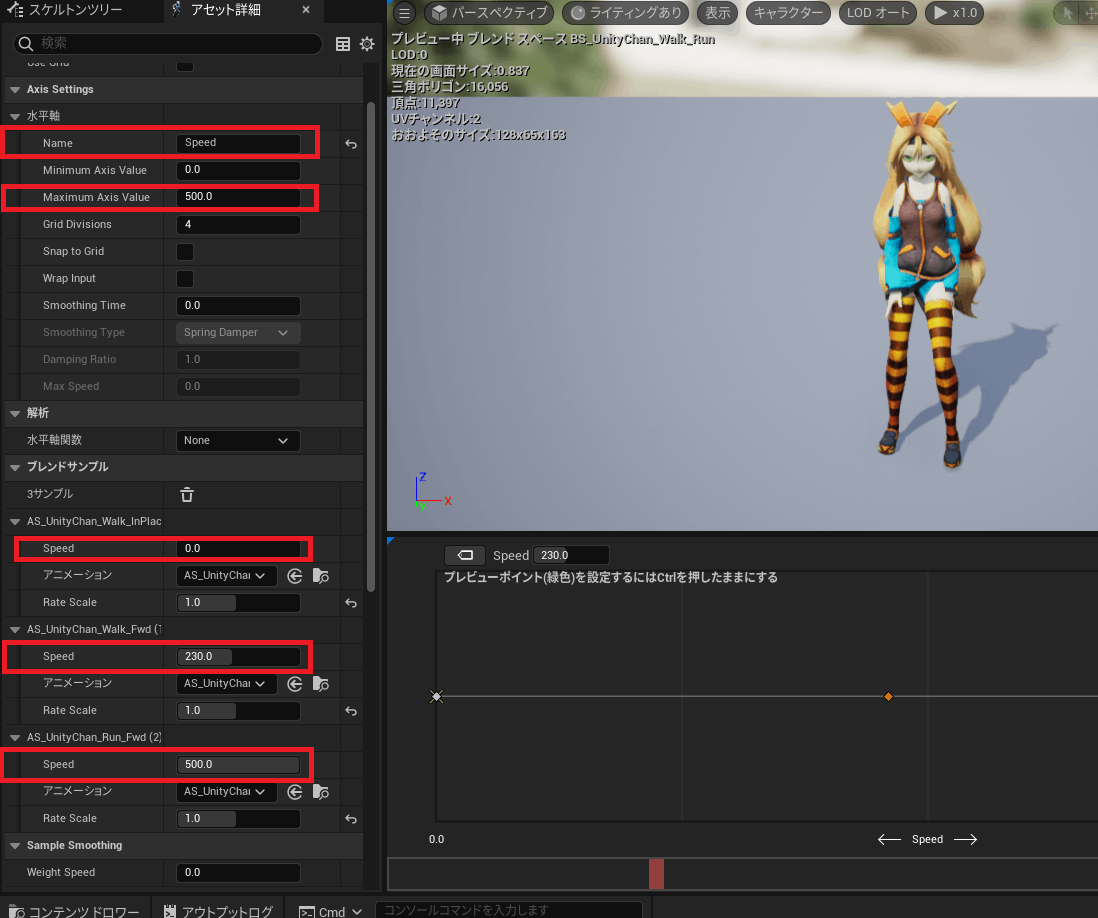Open the Cmd console type dropdown
1098x918 pixels.
[331, 911]
